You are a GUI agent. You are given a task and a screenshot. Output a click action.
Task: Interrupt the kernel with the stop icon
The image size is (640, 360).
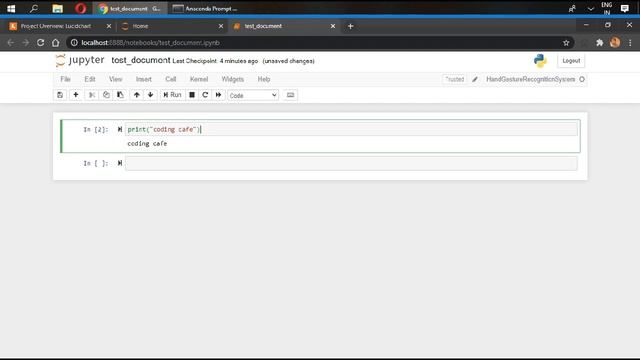pos(192,95)
